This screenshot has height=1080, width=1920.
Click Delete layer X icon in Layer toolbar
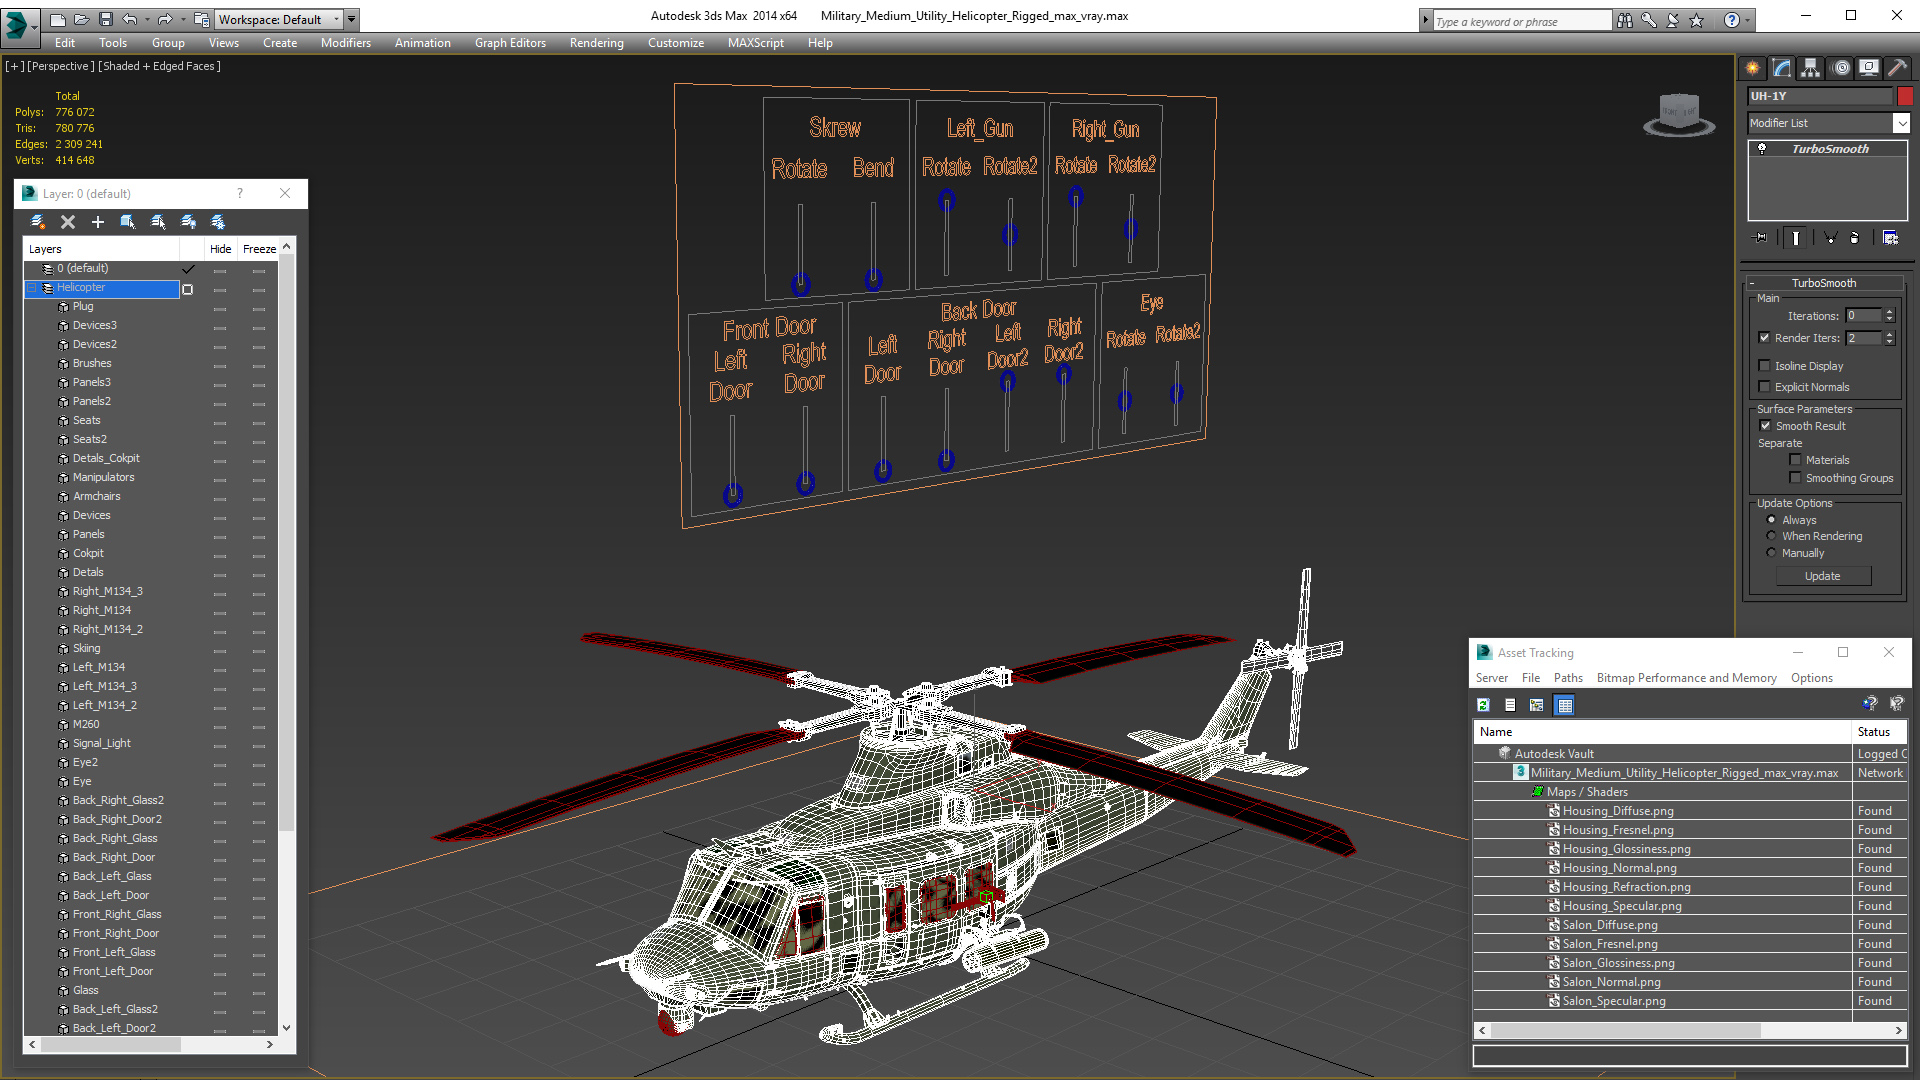click(68, 222)
